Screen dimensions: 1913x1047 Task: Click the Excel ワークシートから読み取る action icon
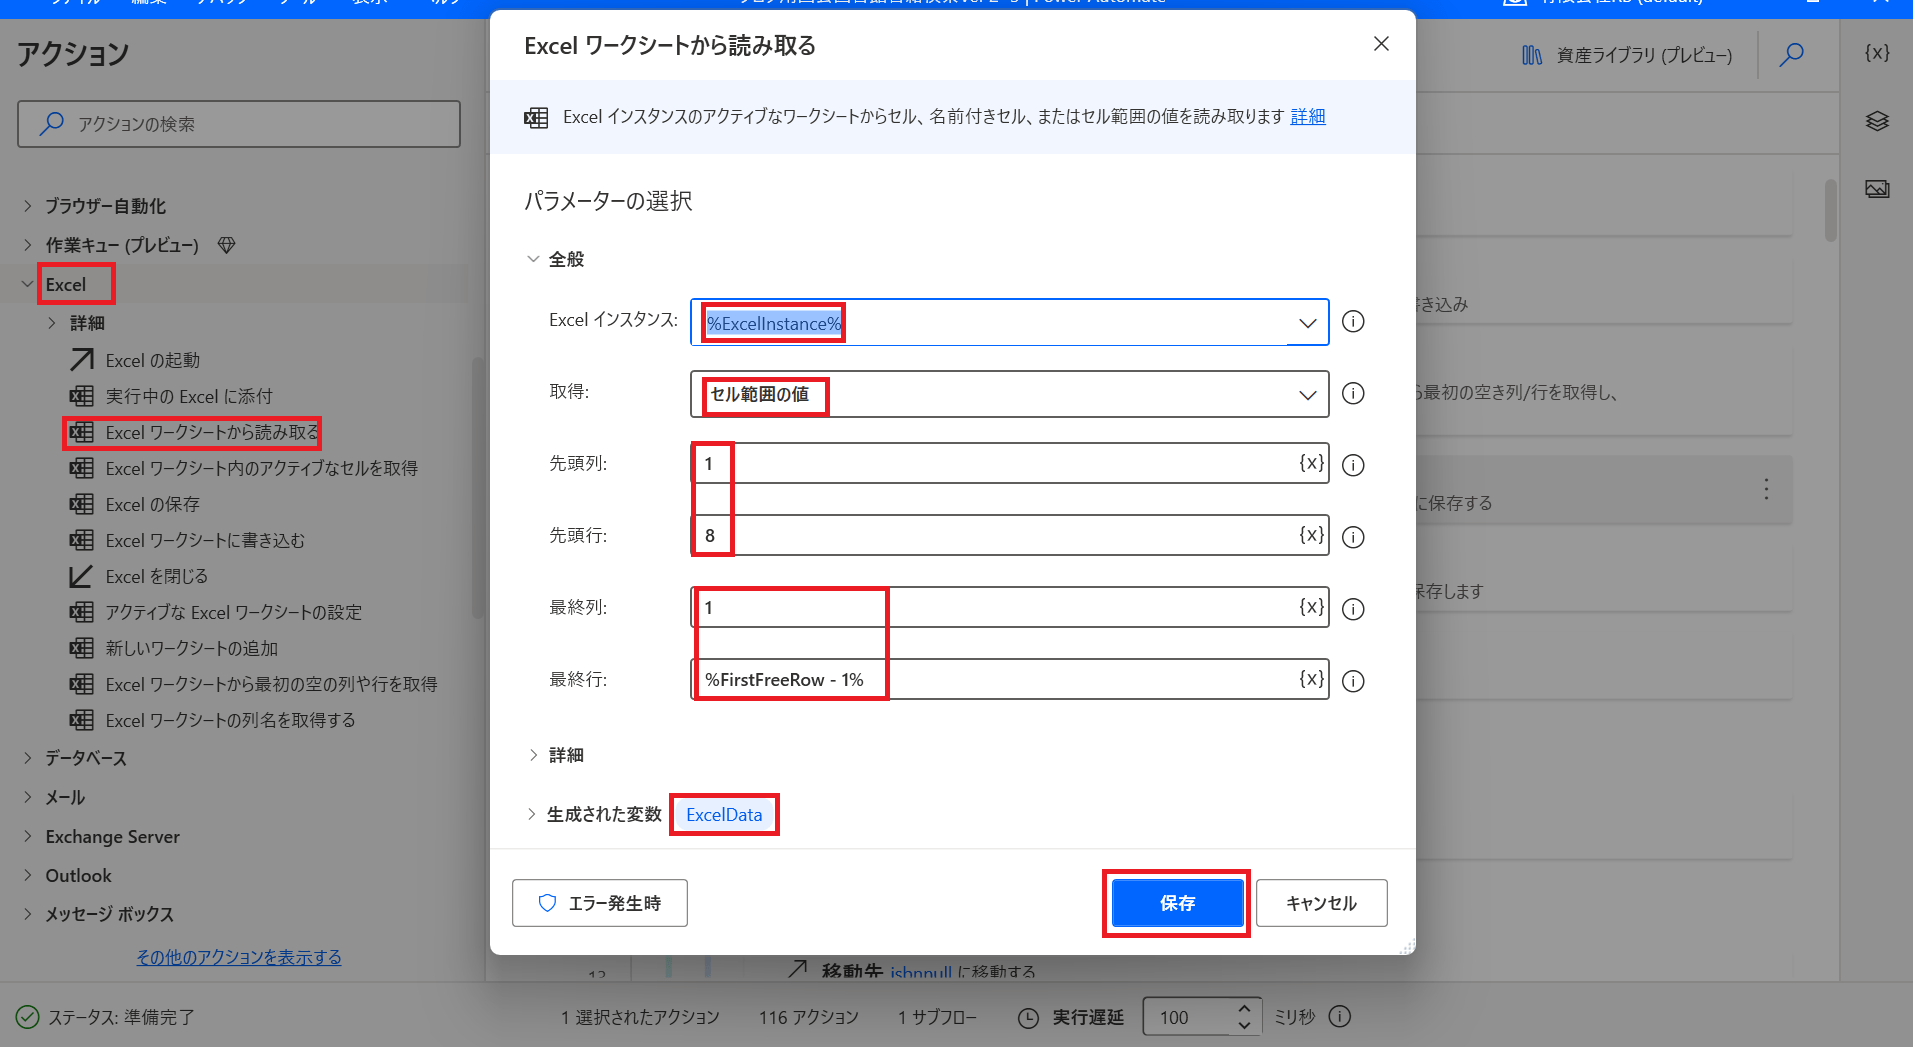tap(81, 432)
